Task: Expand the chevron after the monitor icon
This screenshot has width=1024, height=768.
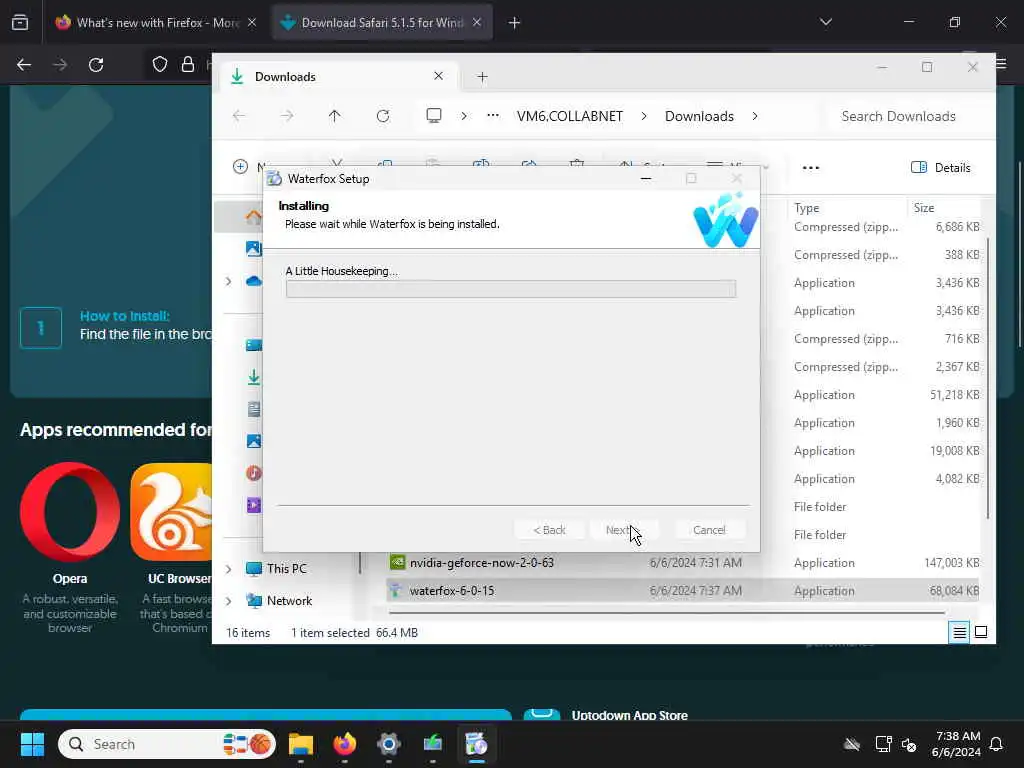Action: point(464,116)
